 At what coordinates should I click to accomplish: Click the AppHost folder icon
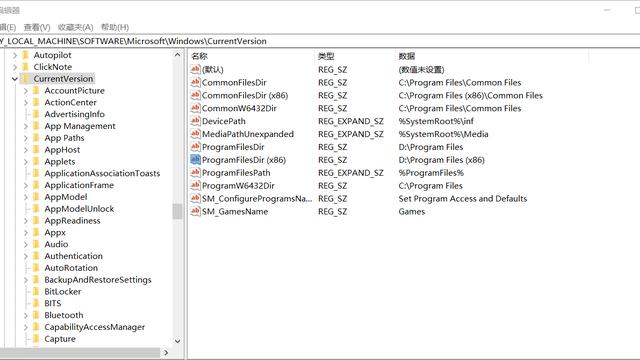[x=36, y=149]
